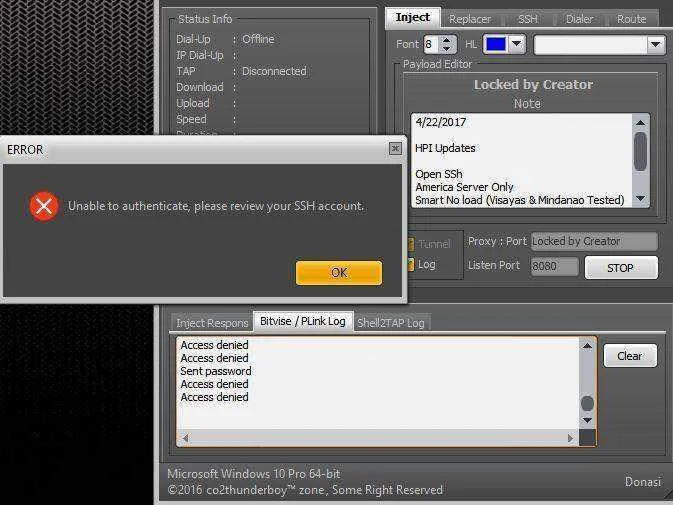Screen dimensions: 673x505
Task: Click log scrollbar up arrow
Action: tap(587, 346)
